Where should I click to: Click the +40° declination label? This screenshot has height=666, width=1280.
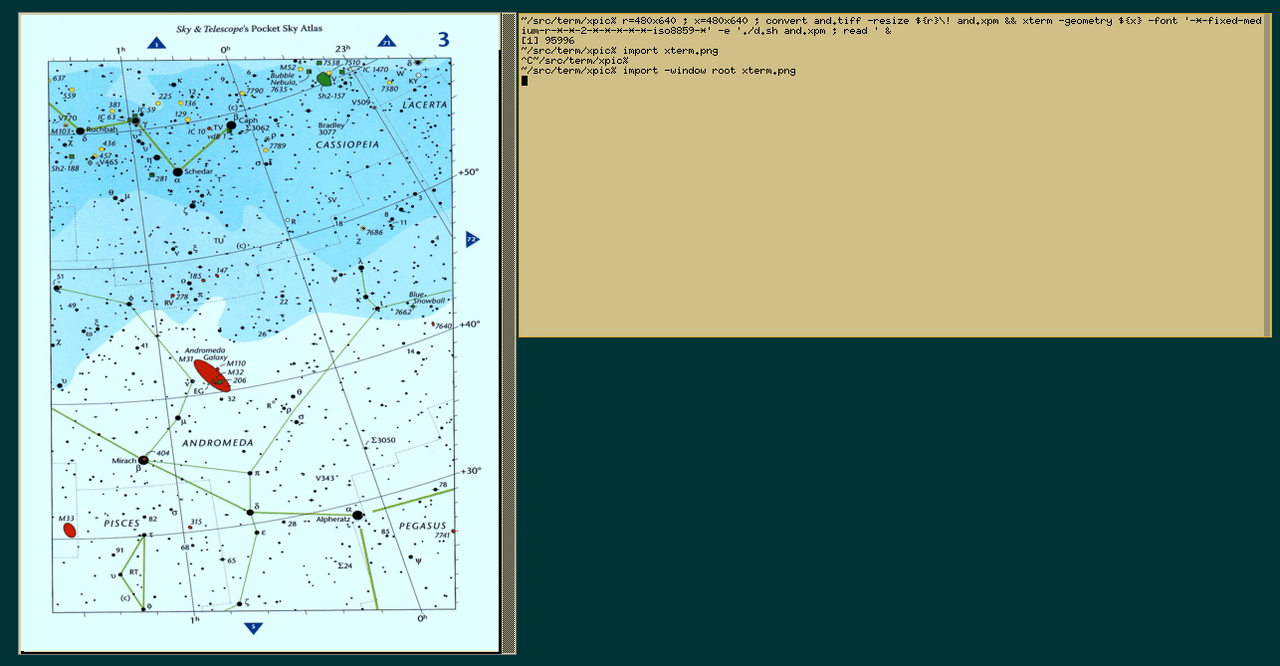pyautogui.click(x=469, y=324)
